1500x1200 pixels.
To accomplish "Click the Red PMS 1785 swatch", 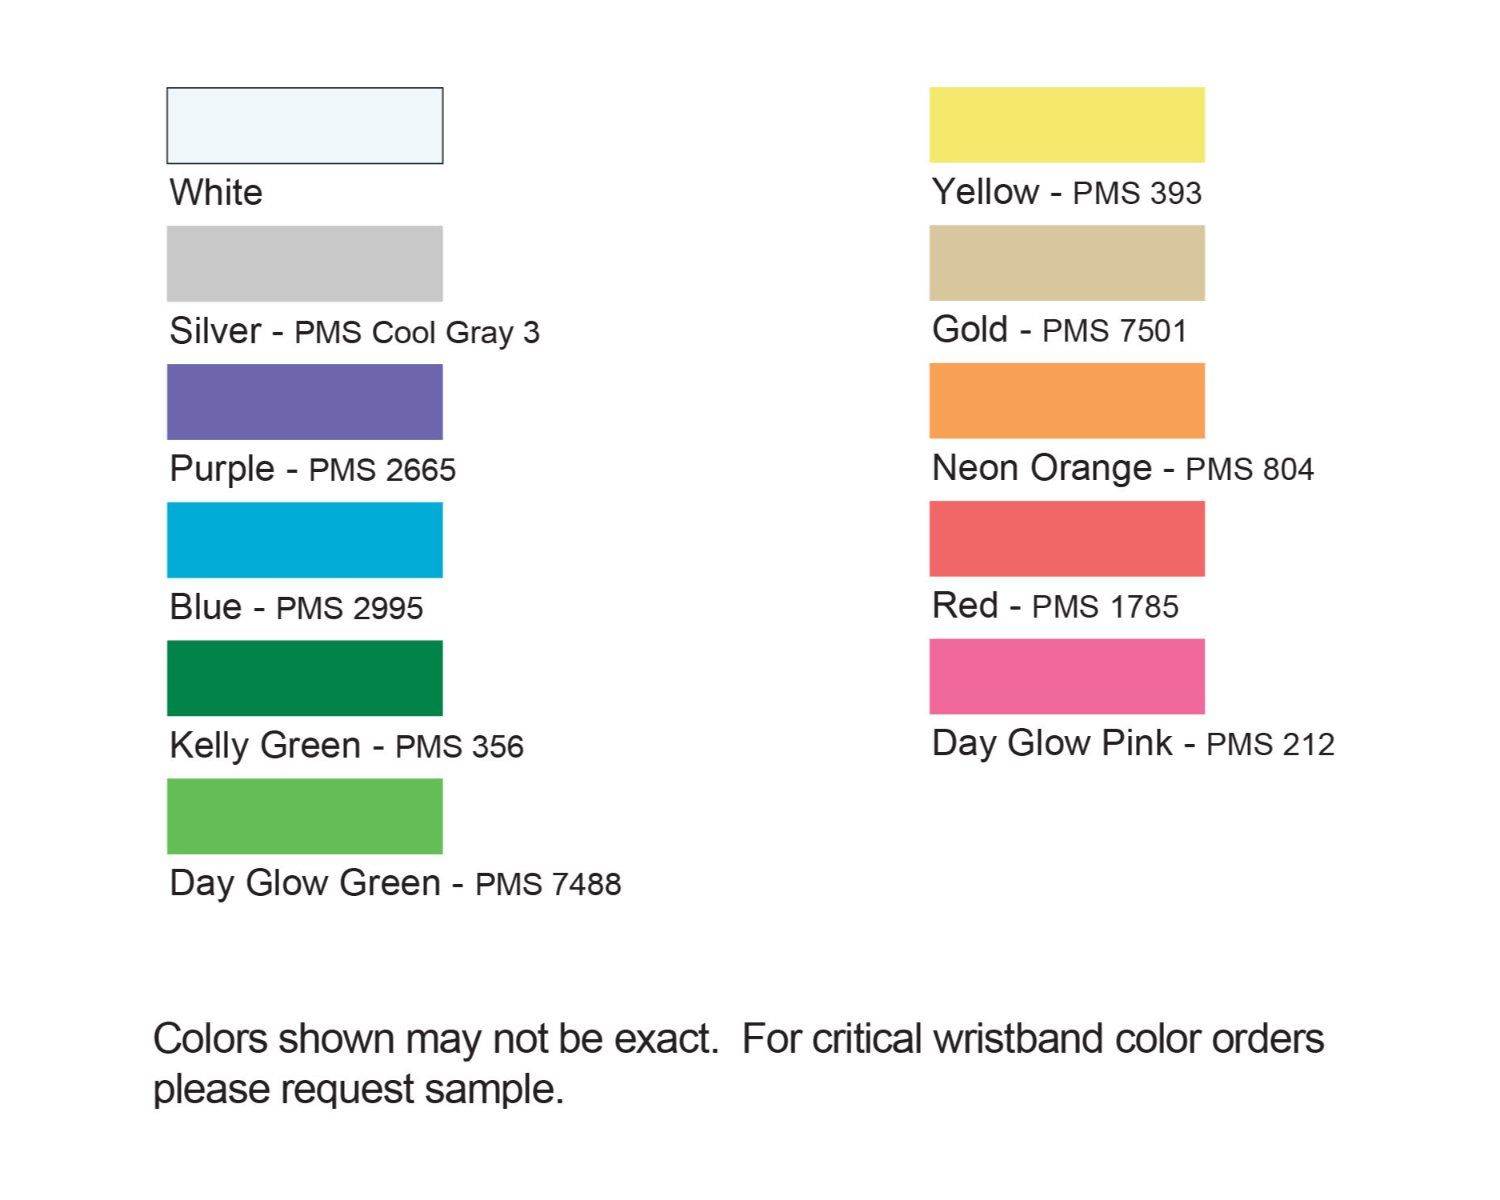I will [1067, 538].
